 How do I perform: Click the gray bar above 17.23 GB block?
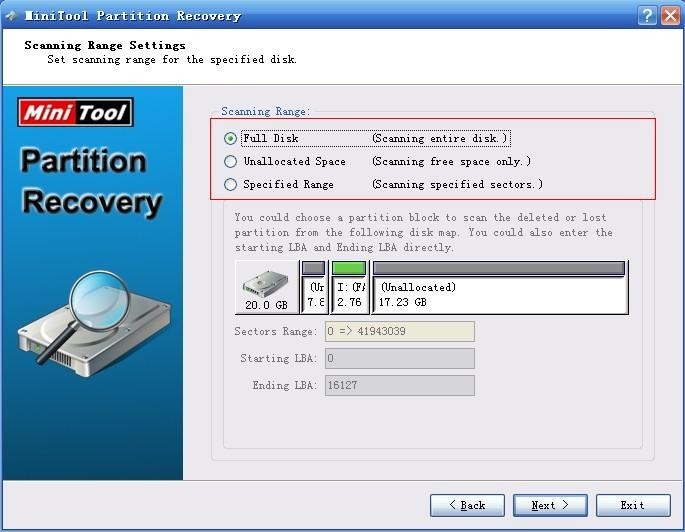click(x=499, y=268)
